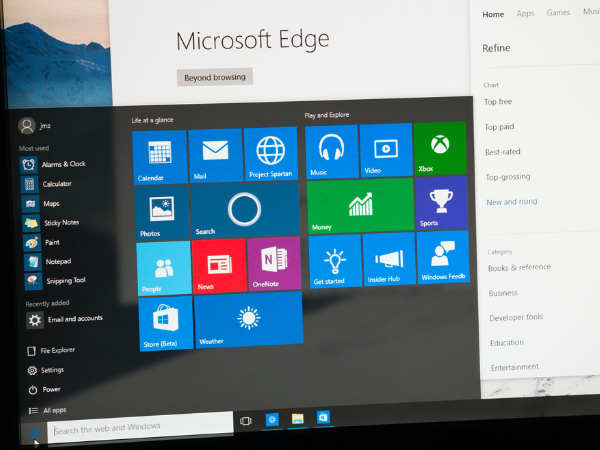Open the Calendar tile

[159, 156]
